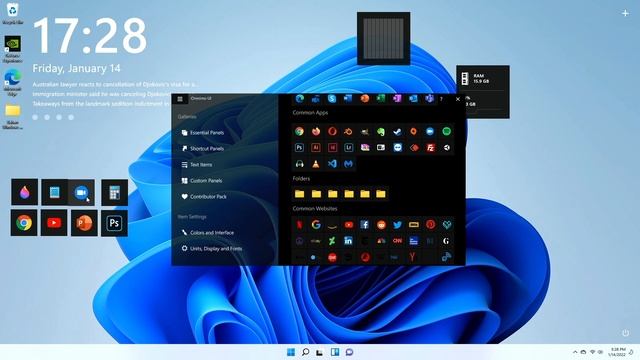Select the FileZilla Fz icon
This screenshot has width=640, height=360.
[430, 148]
